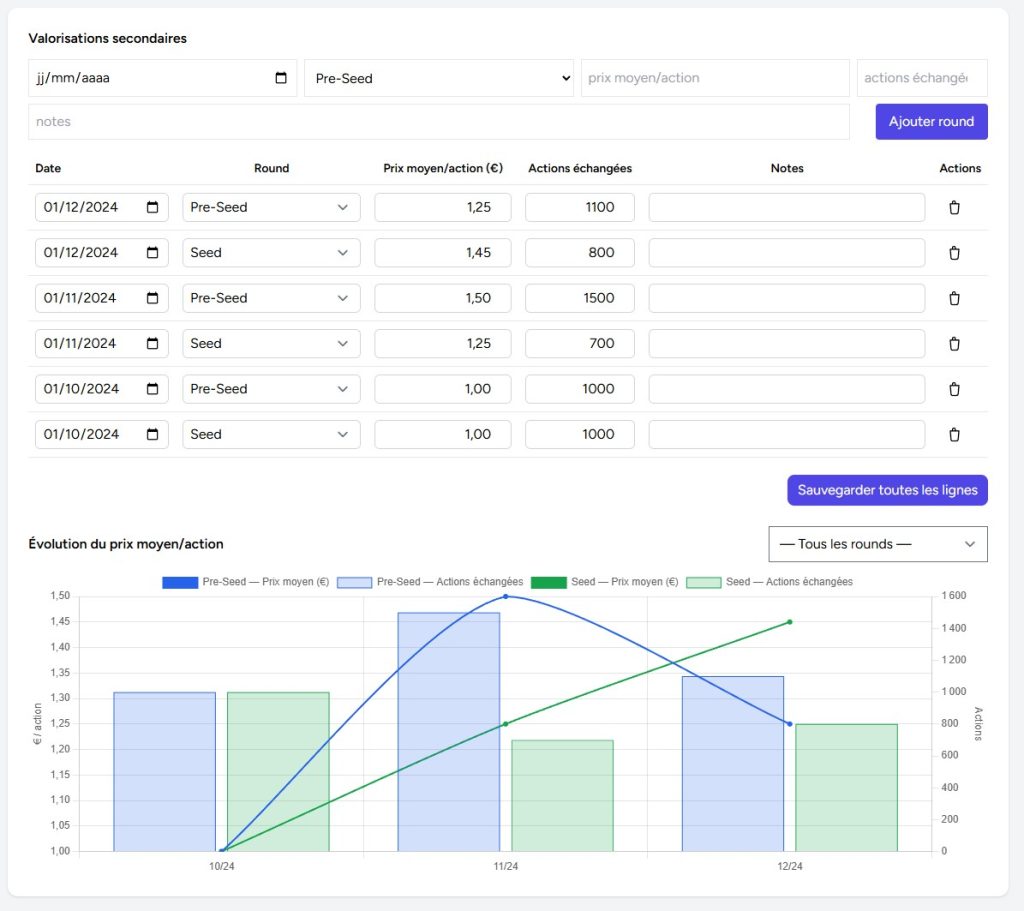The image size is (1024, 911).
Task: Open round dropdown for the 01/11/2024 Seed row
Action: [x=271, y=344]
